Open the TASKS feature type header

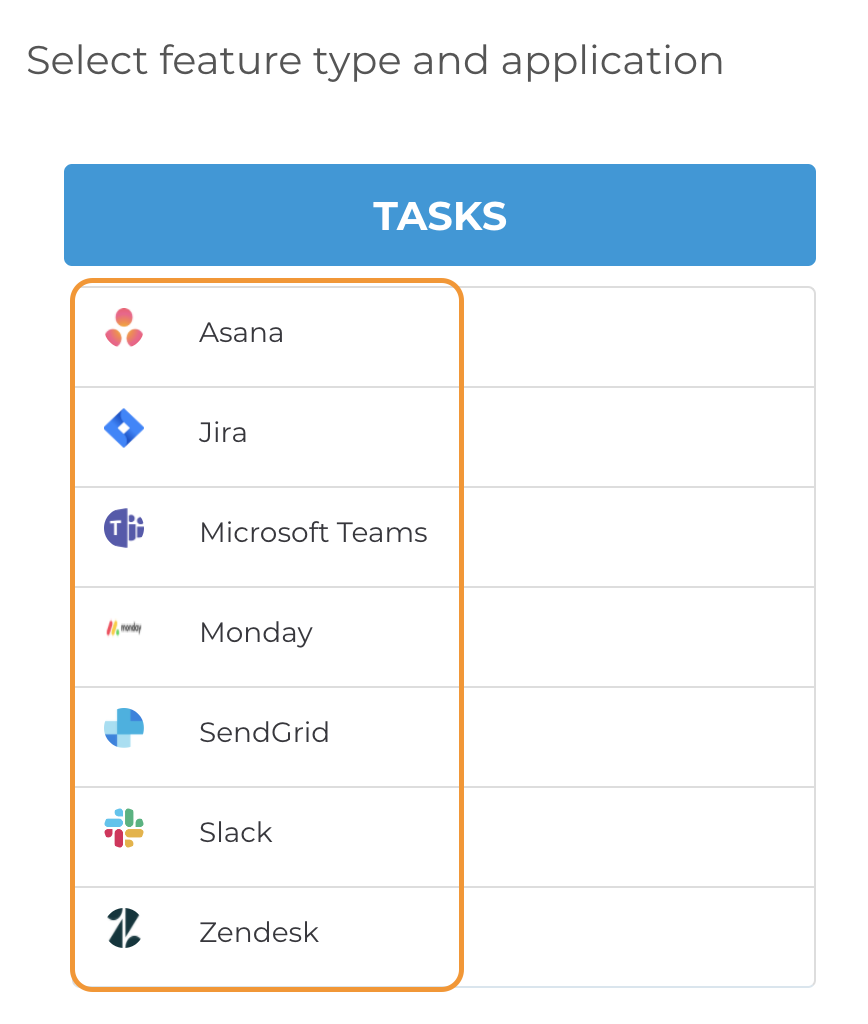440,215
